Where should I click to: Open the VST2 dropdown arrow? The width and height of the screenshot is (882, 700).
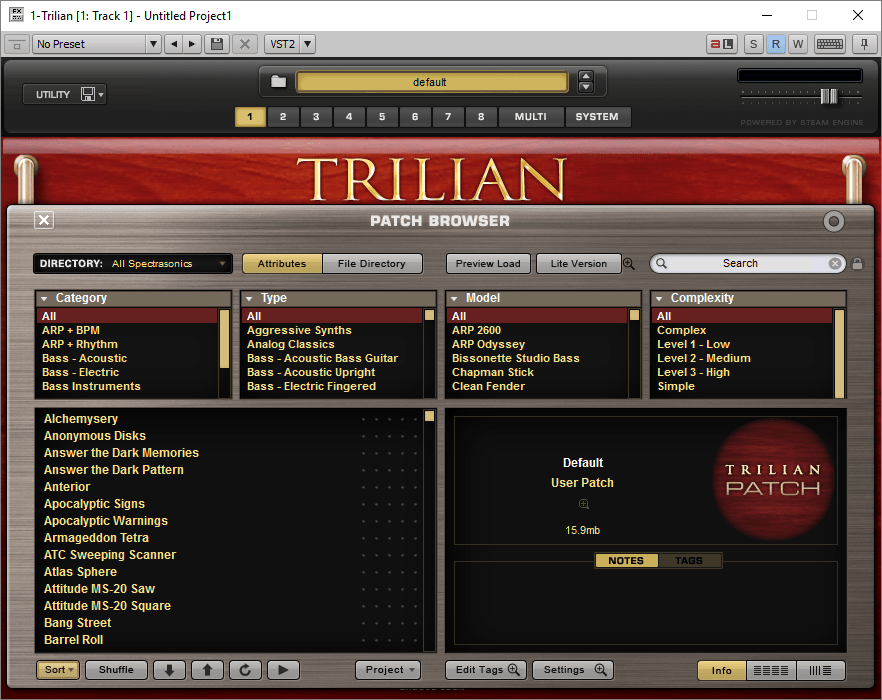point(307,44)
